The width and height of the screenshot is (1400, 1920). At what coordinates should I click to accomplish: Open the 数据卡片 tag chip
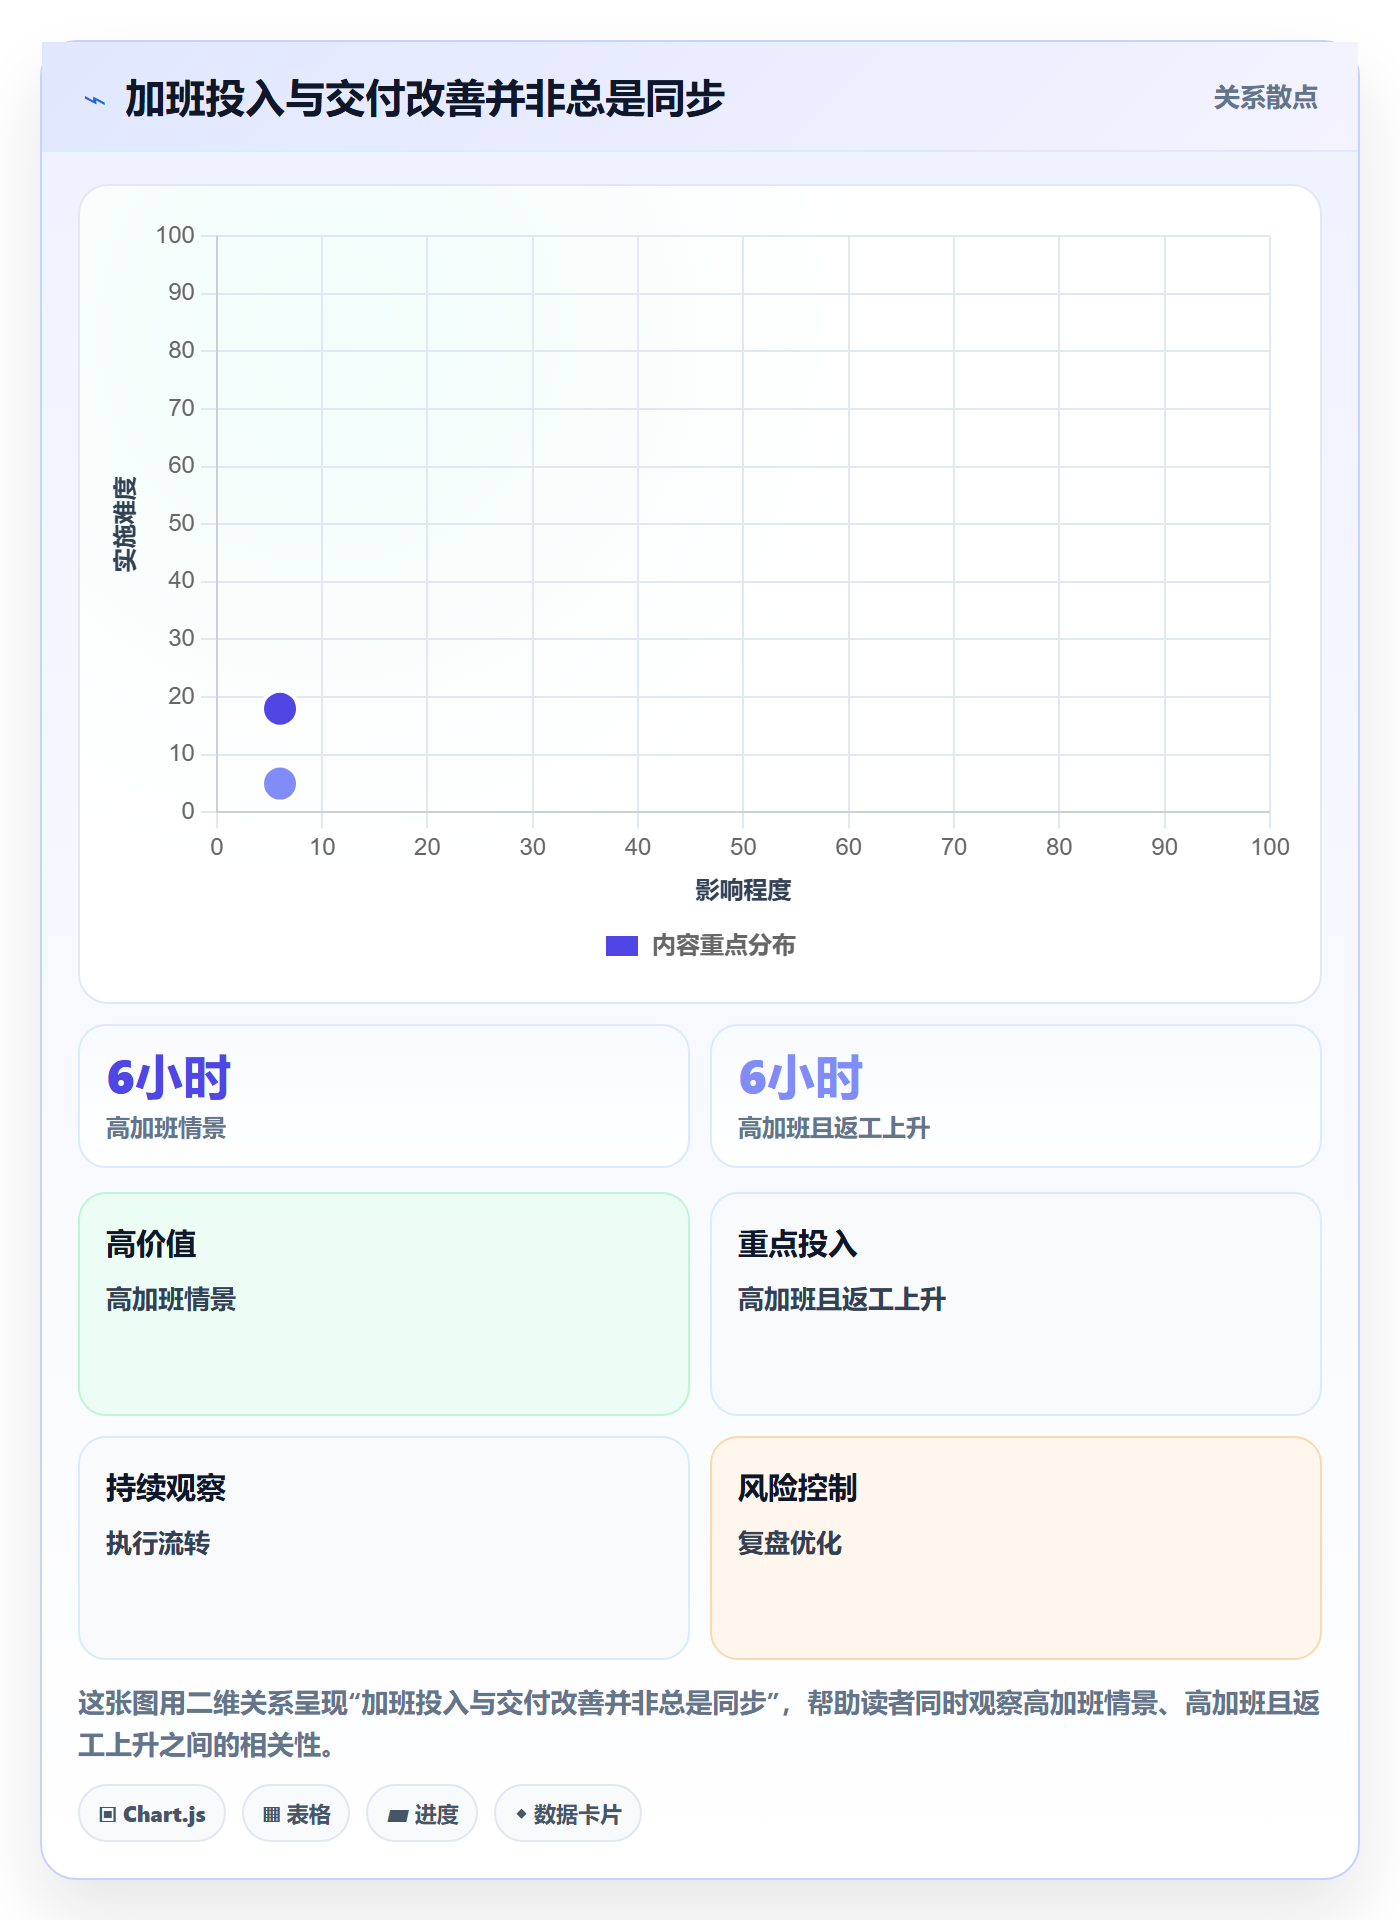tap(568, 1814)
